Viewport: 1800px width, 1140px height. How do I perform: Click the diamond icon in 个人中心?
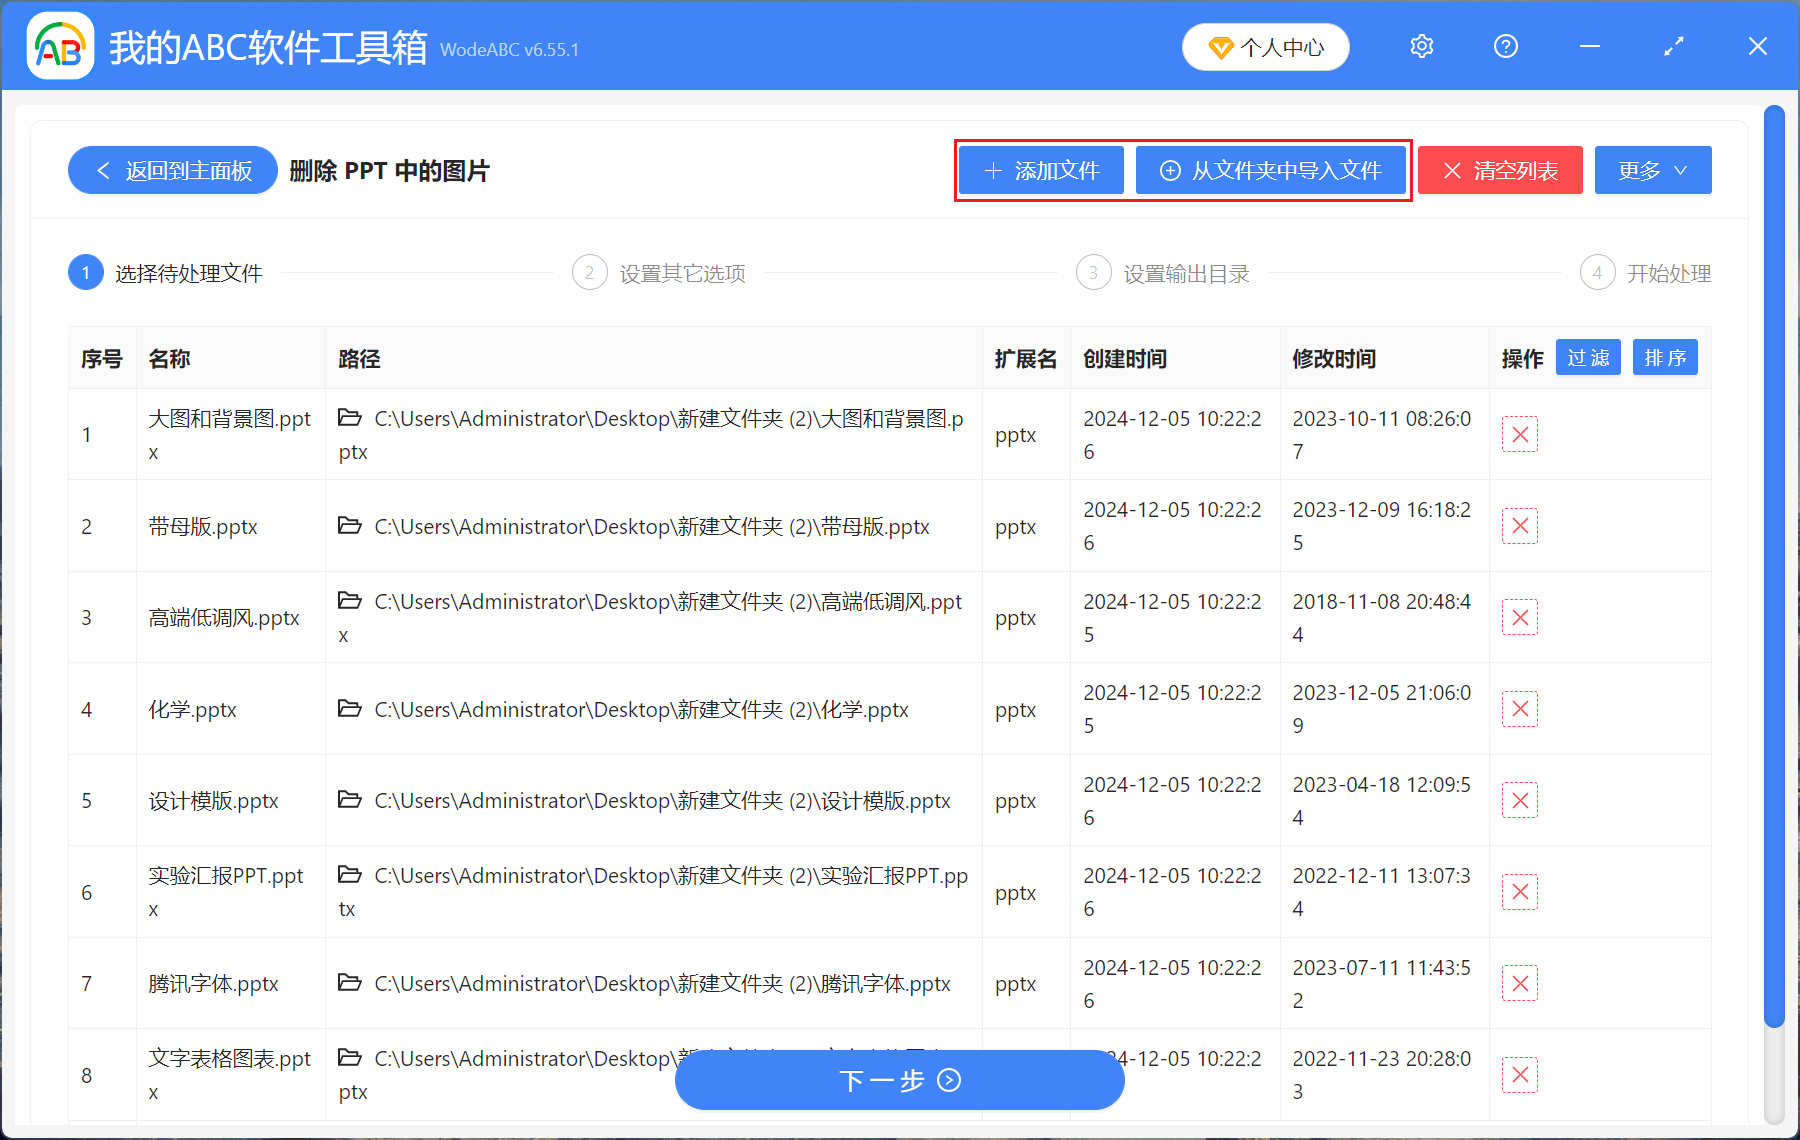point(1220,47)
